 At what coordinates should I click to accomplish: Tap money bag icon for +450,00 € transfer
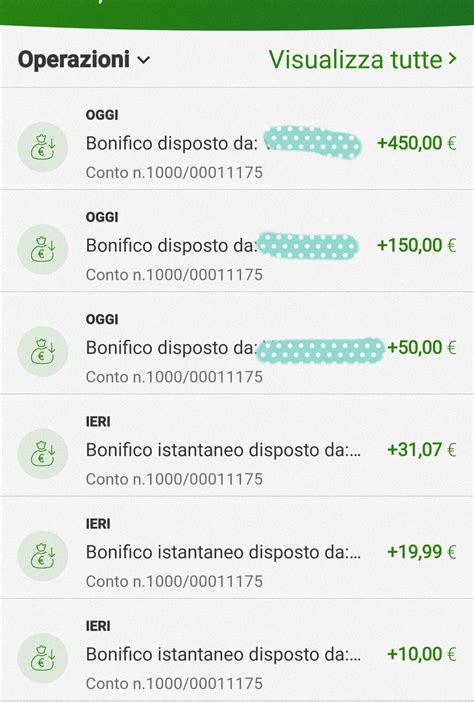43,147
